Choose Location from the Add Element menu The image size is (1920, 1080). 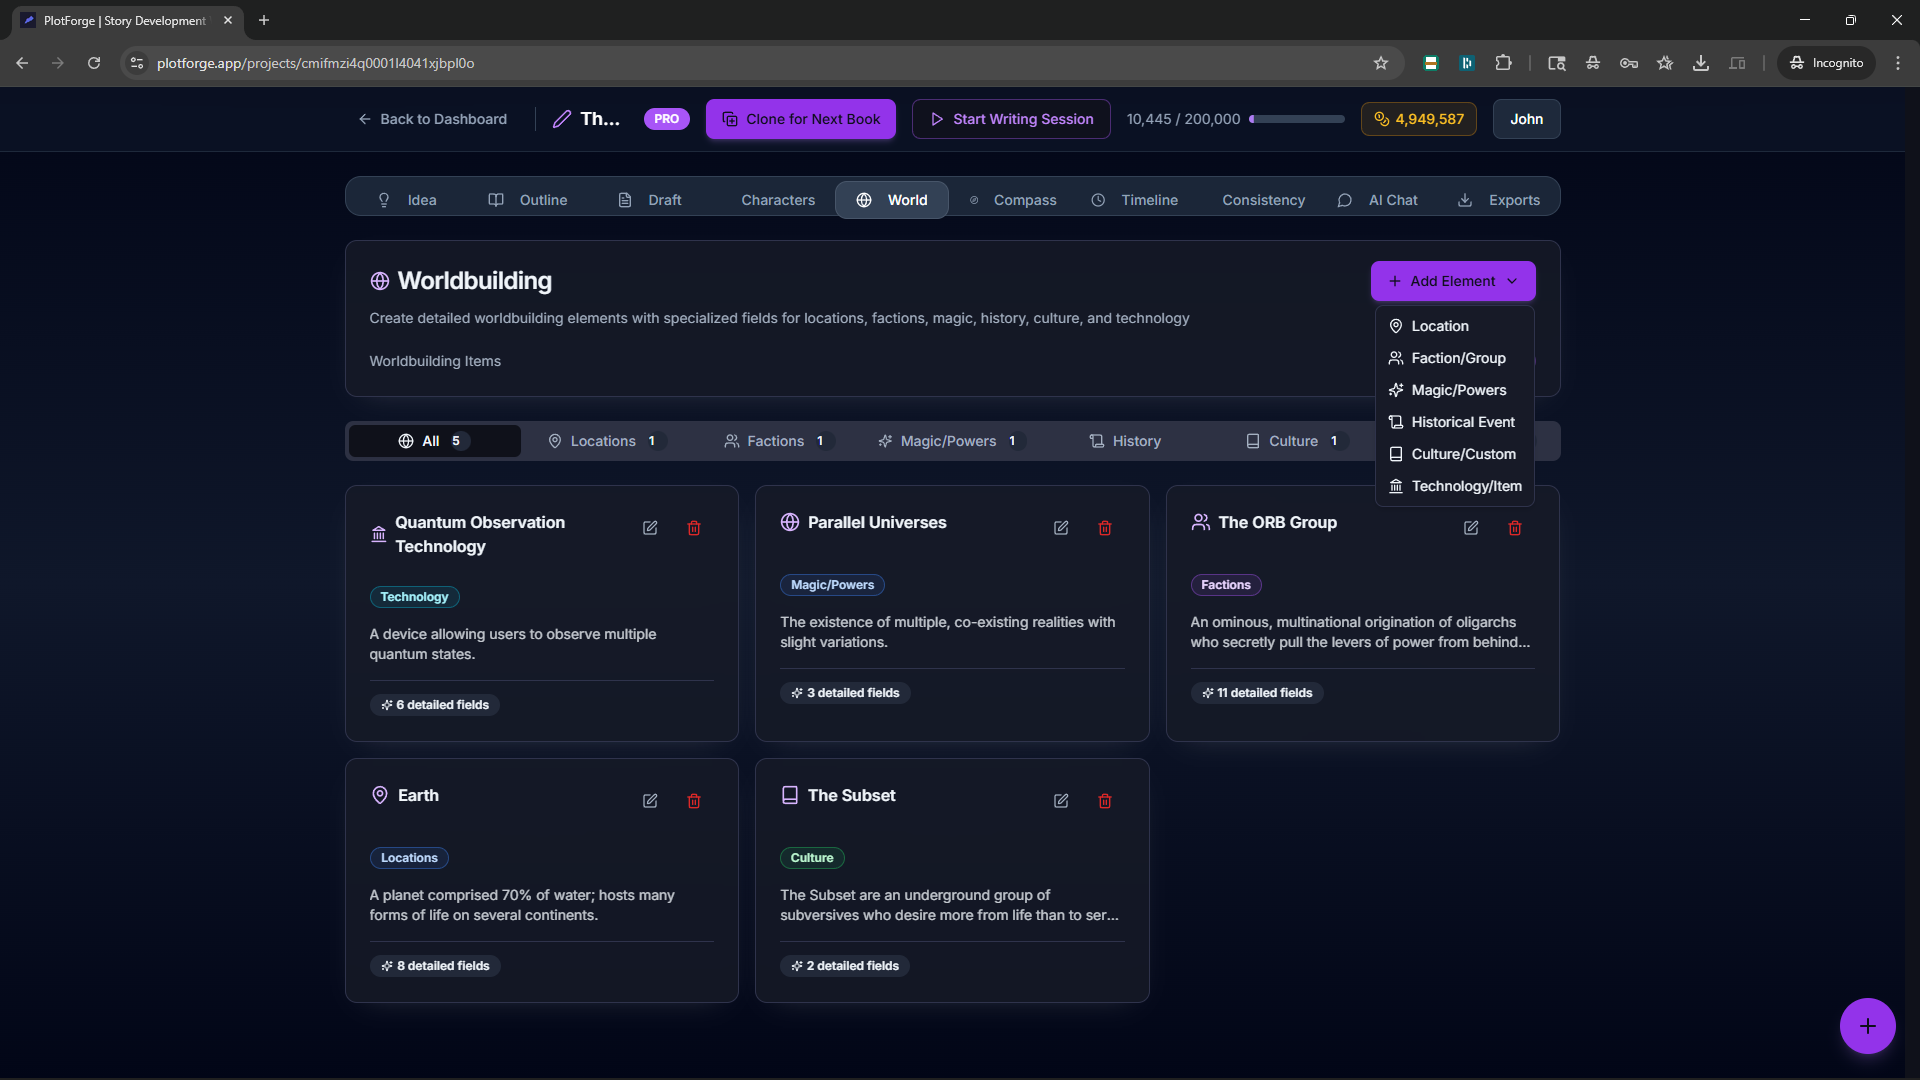point(1455,326)
